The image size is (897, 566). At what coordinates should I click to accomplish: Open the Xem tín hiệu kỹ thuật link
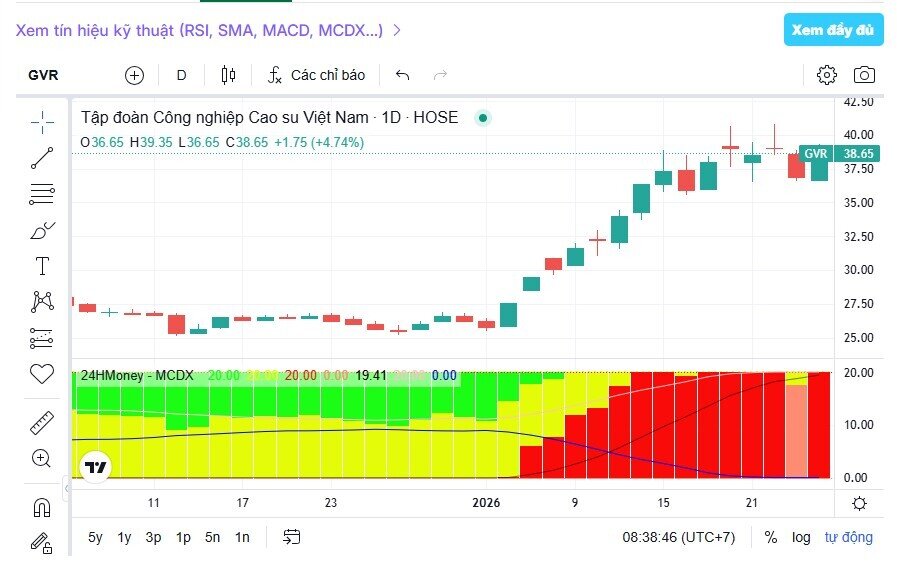(x=208, y=30)
